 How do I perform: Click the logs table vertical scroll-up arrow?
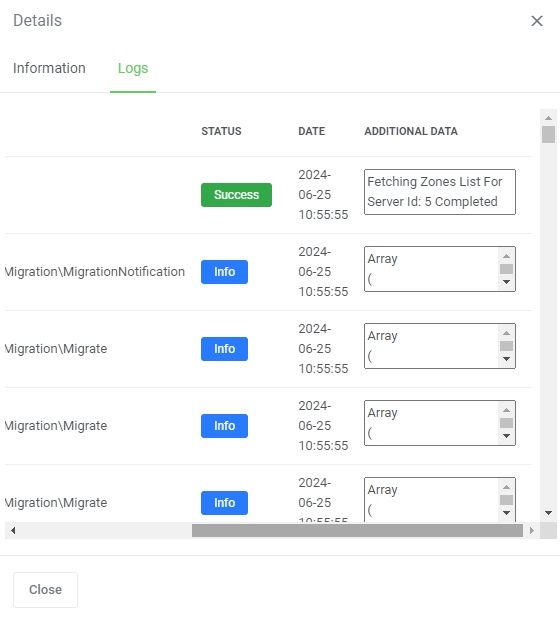tap(548, 118)
